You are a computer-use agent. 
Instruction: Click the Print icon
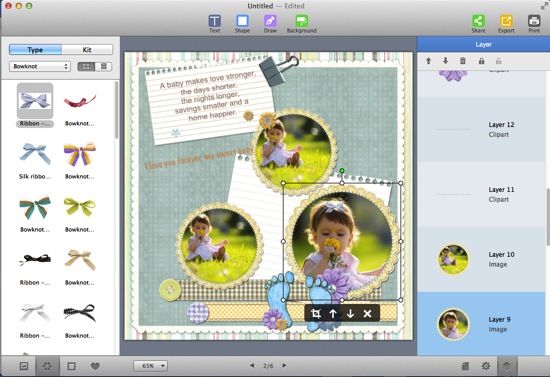(534, 24)
